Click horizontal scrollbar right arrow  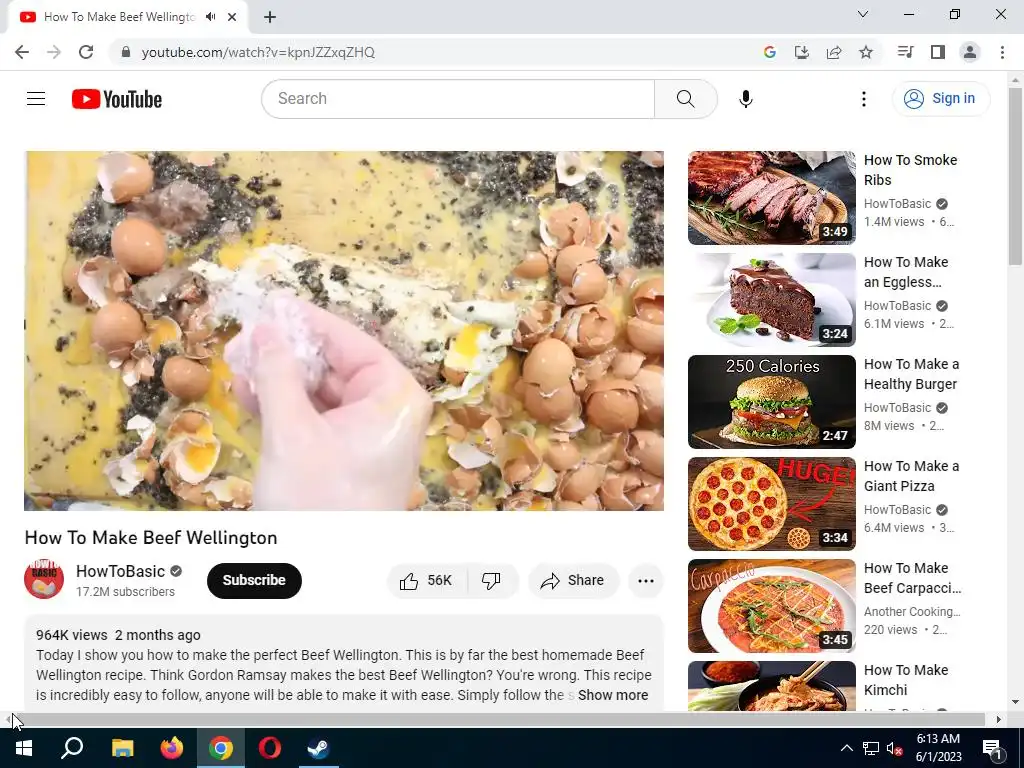999,720
